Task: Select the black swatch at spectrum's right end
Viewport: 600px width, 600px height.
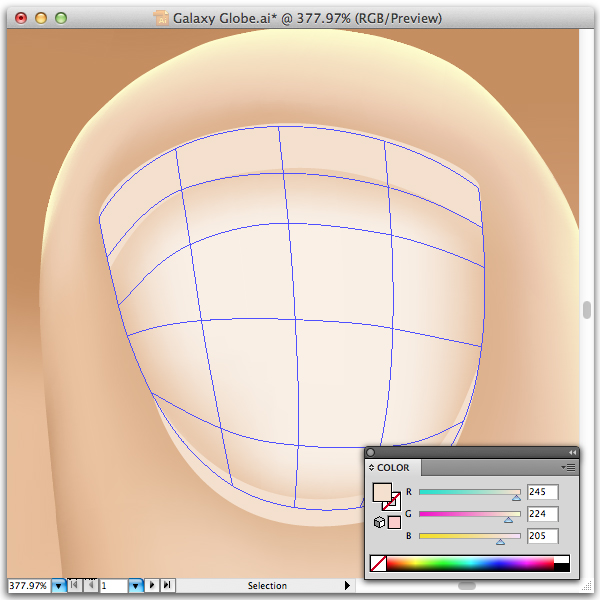Action: (x=561, y=567)
